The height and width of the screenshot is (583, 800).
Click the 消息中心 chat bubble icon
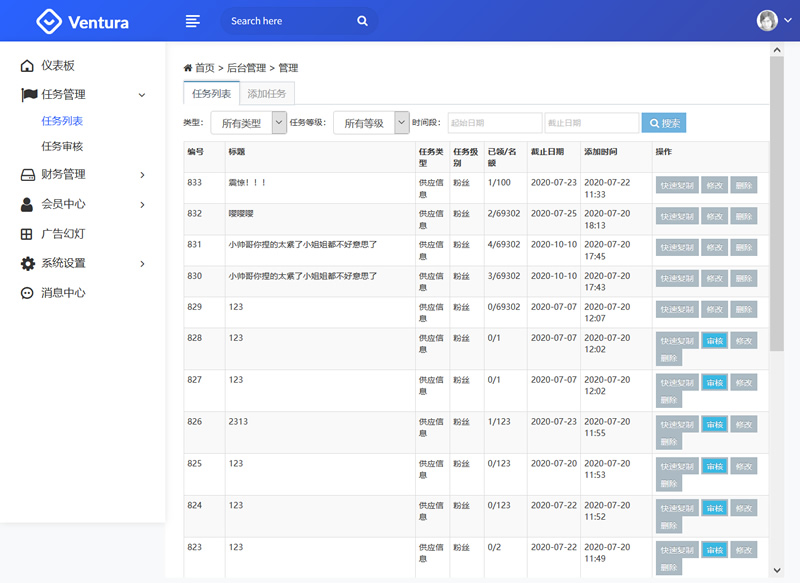tap(27, 293)
